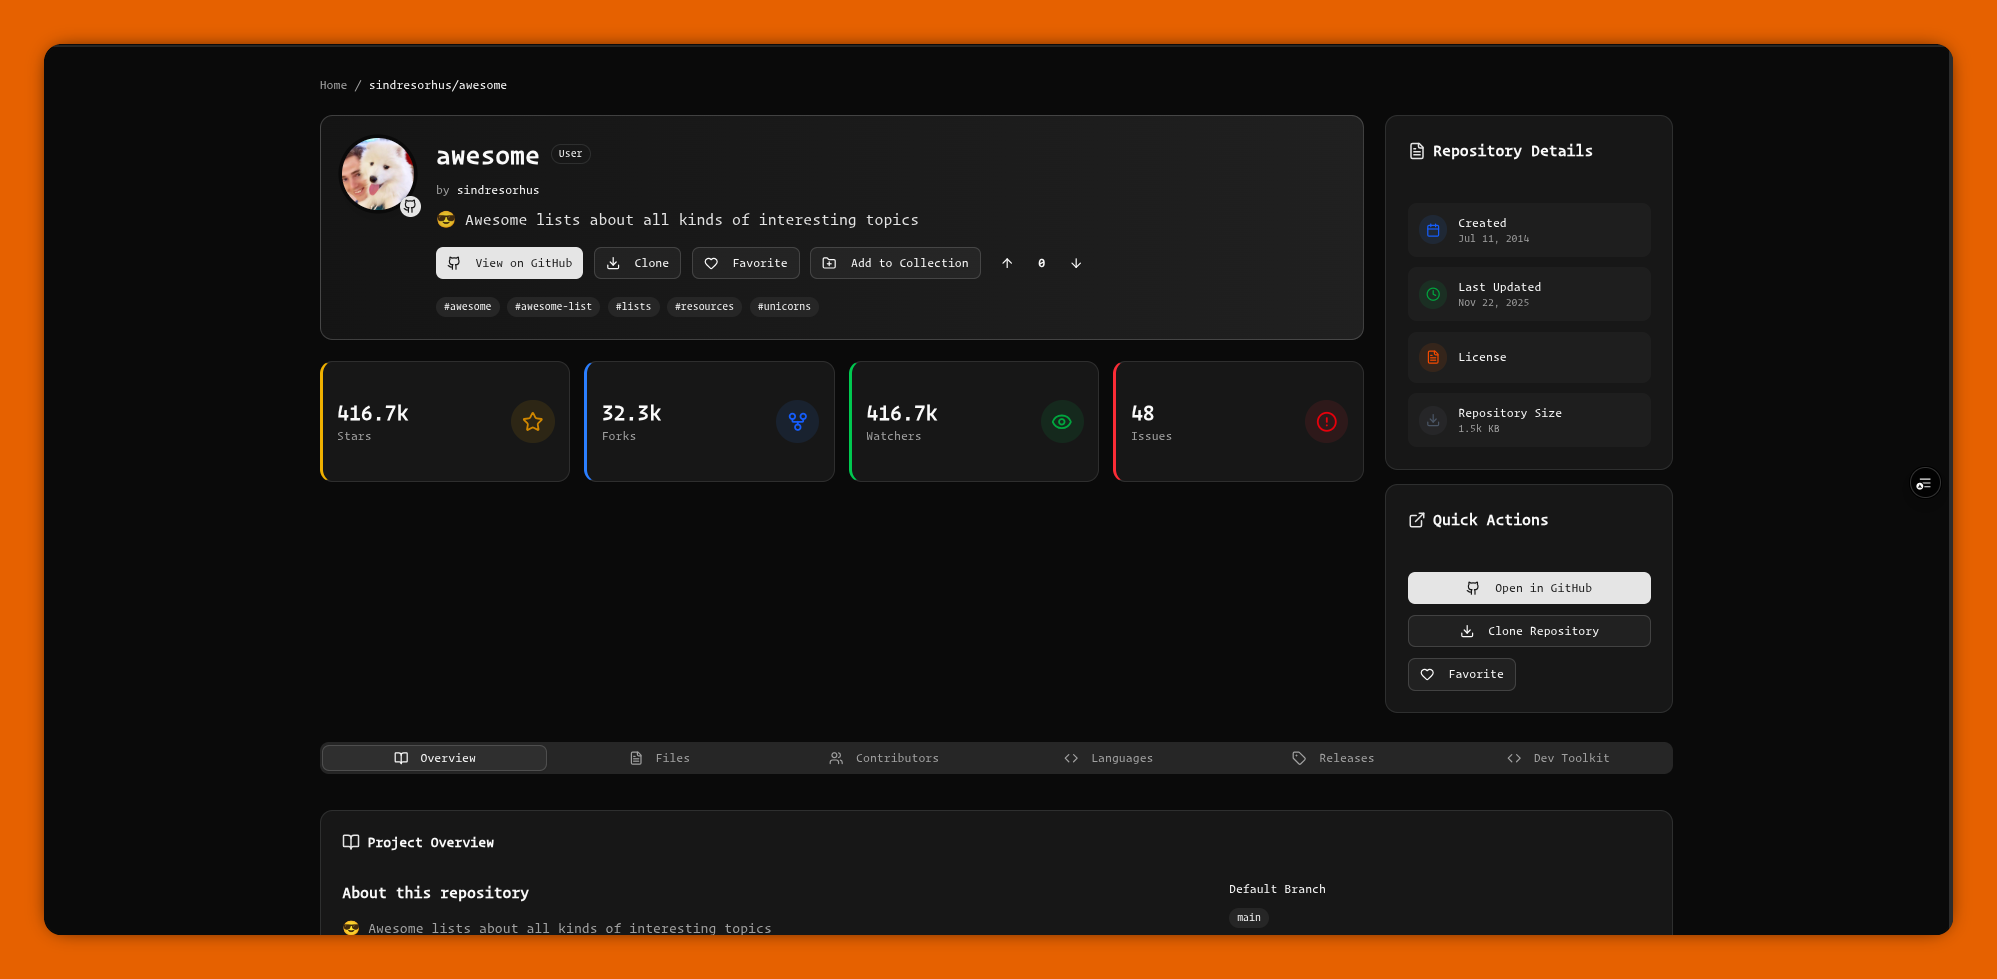
Task: Click the Add to Collection button
Action: [x=894, y=263]
